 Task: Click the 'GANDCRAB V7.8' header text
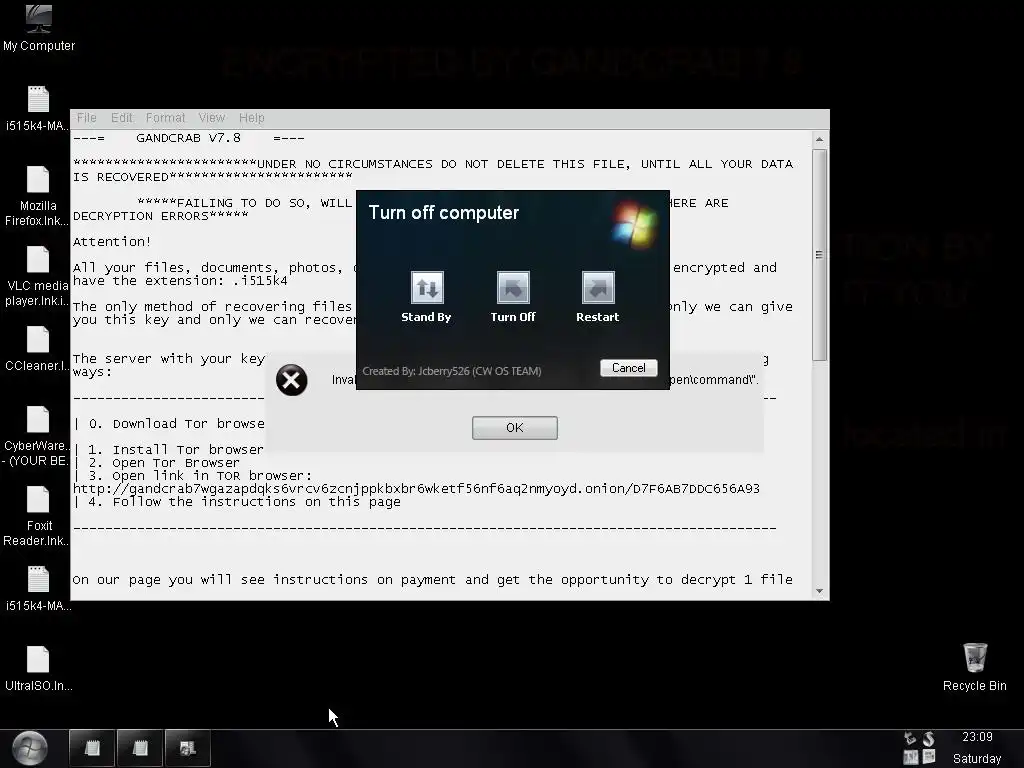click(188, 138)
